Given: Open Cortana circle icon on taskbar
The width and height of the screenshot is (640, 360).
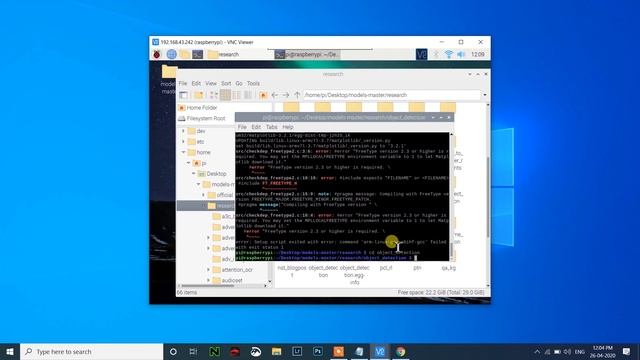Looking at the screenshot, I should click(173, 351).
